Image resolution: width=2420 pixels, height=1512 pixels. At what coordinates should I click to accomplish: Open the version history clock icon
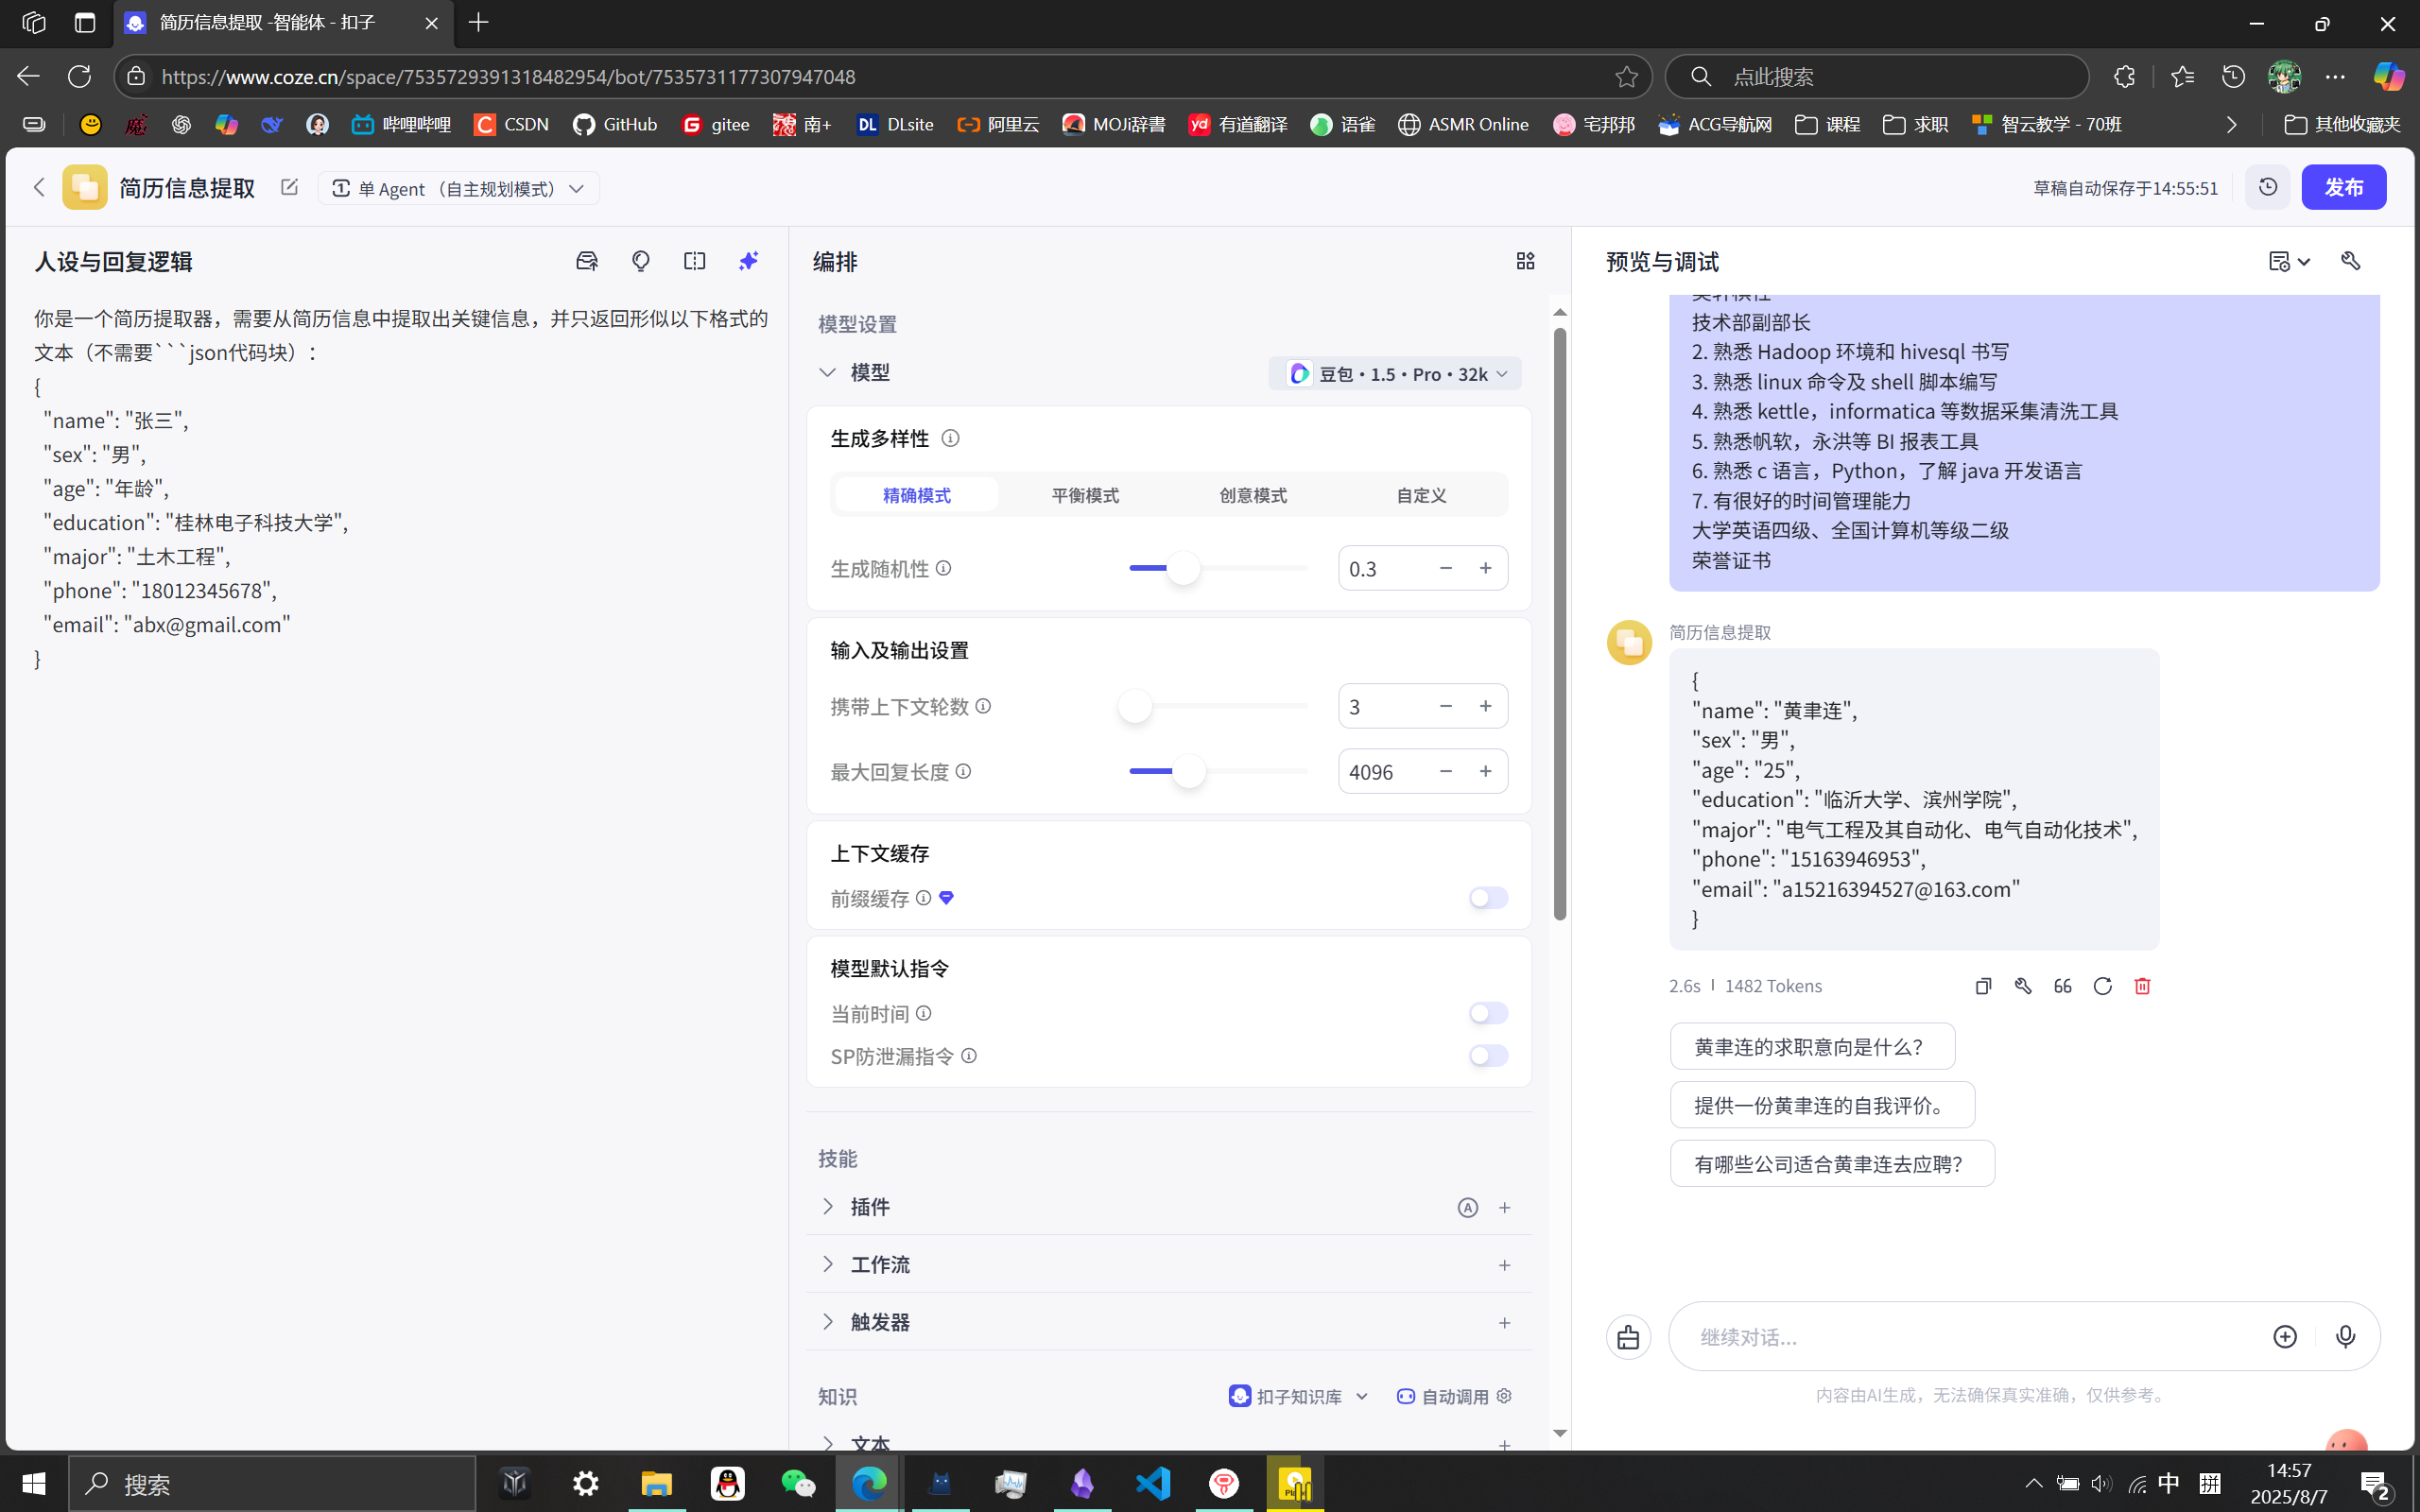[2267, 187]
